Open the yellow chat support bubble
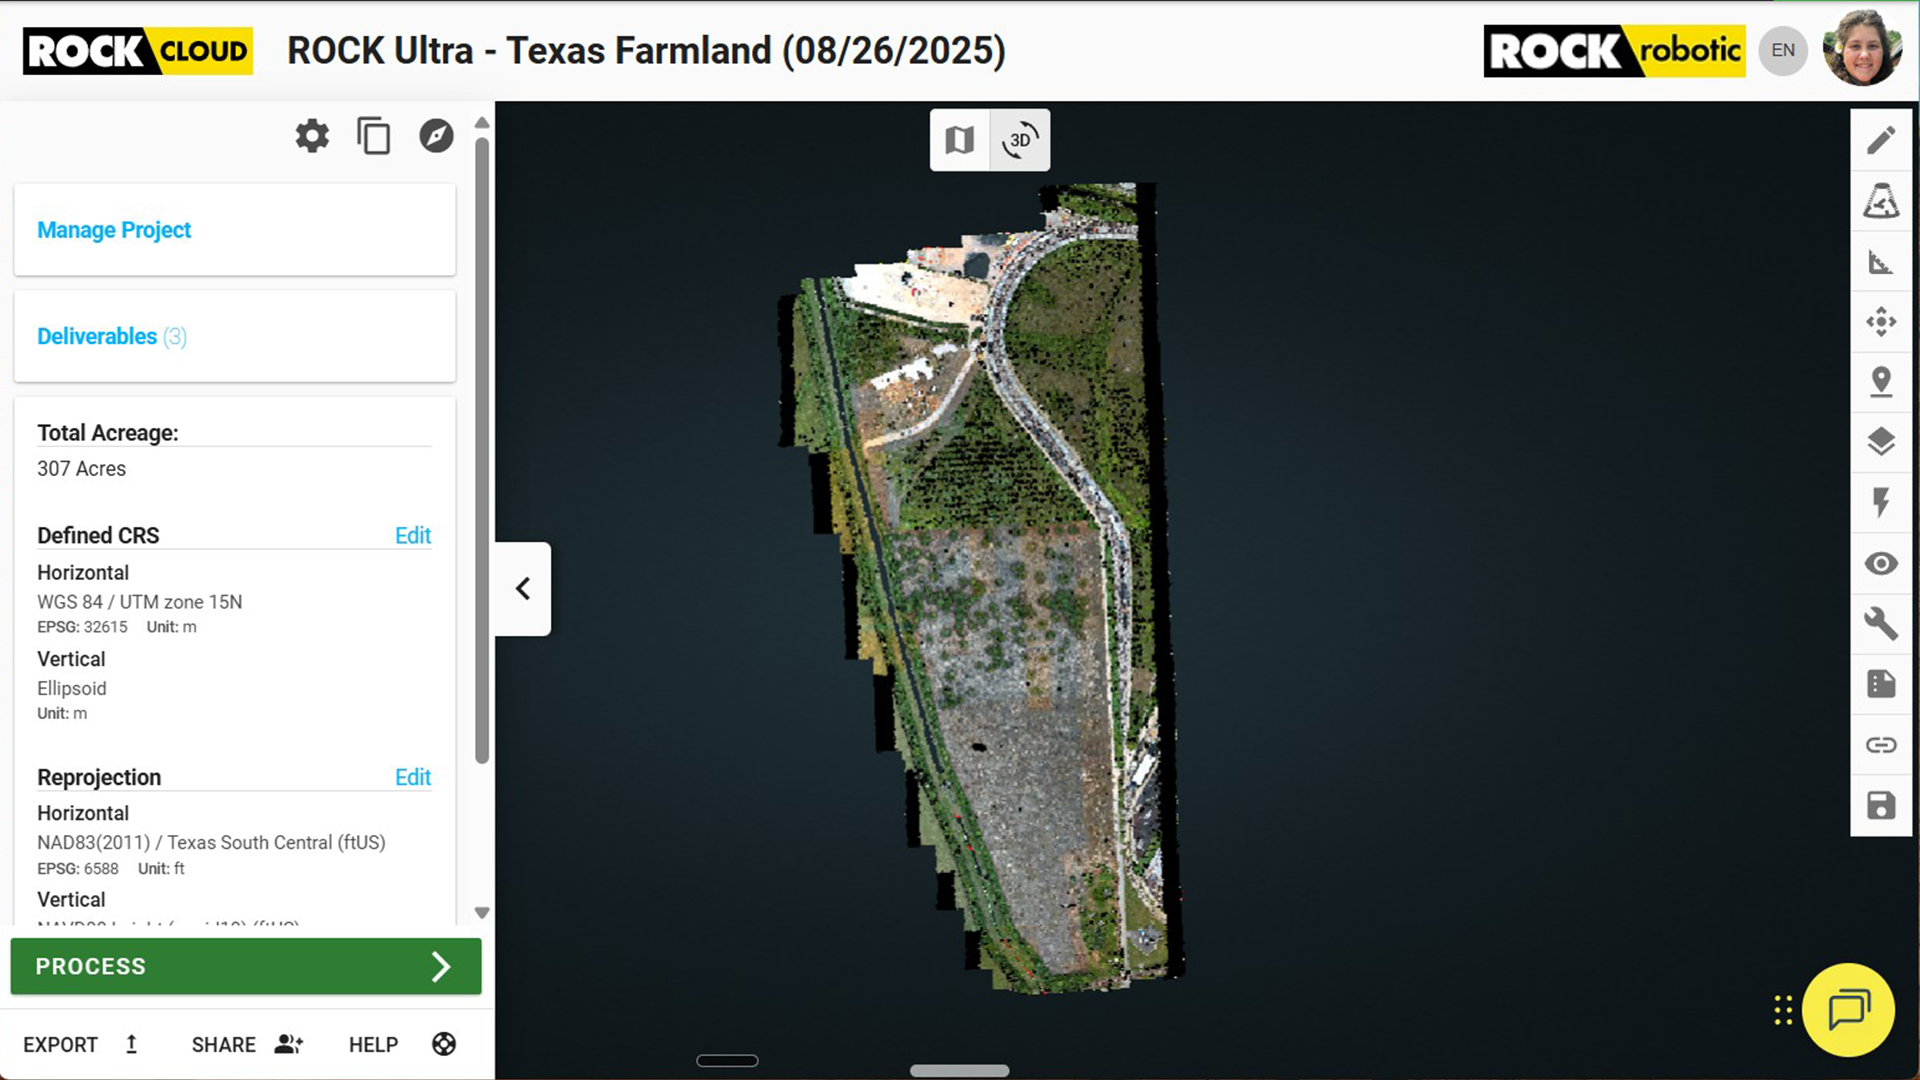 pos(1848,1010)
